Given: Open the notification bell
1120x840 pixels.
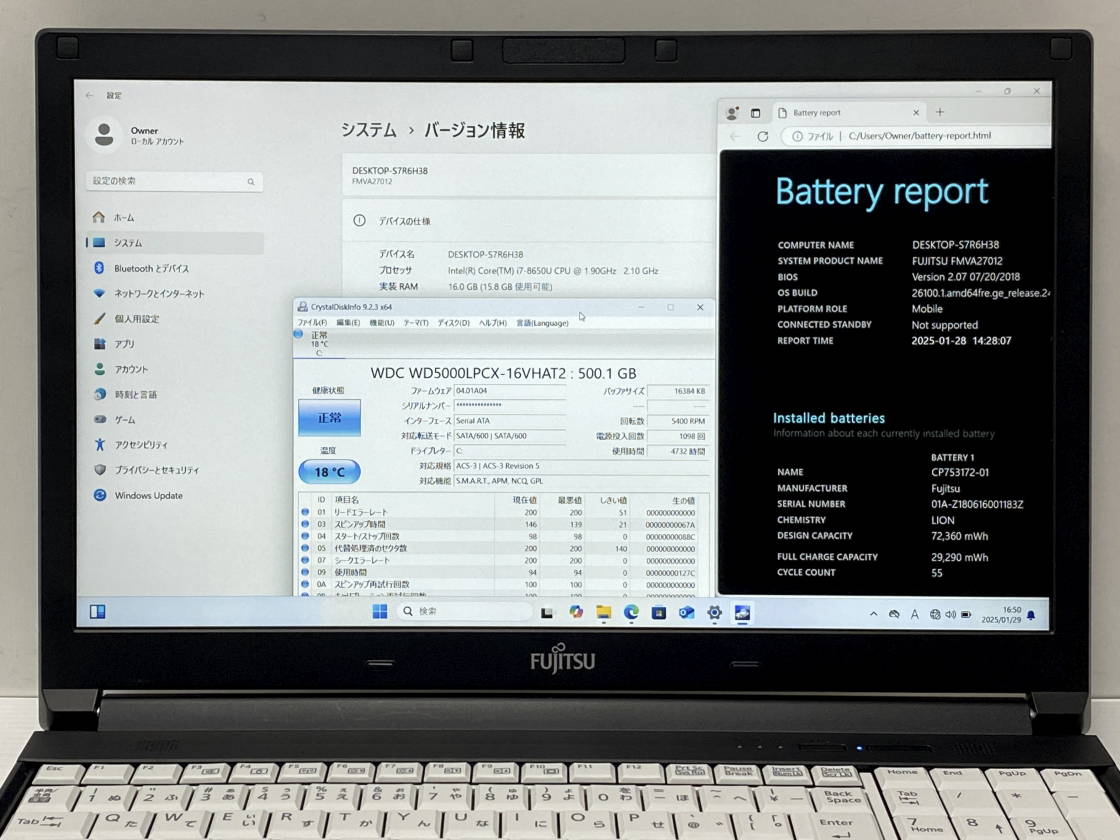Looking at the screenshot, I should point(1031,615).
